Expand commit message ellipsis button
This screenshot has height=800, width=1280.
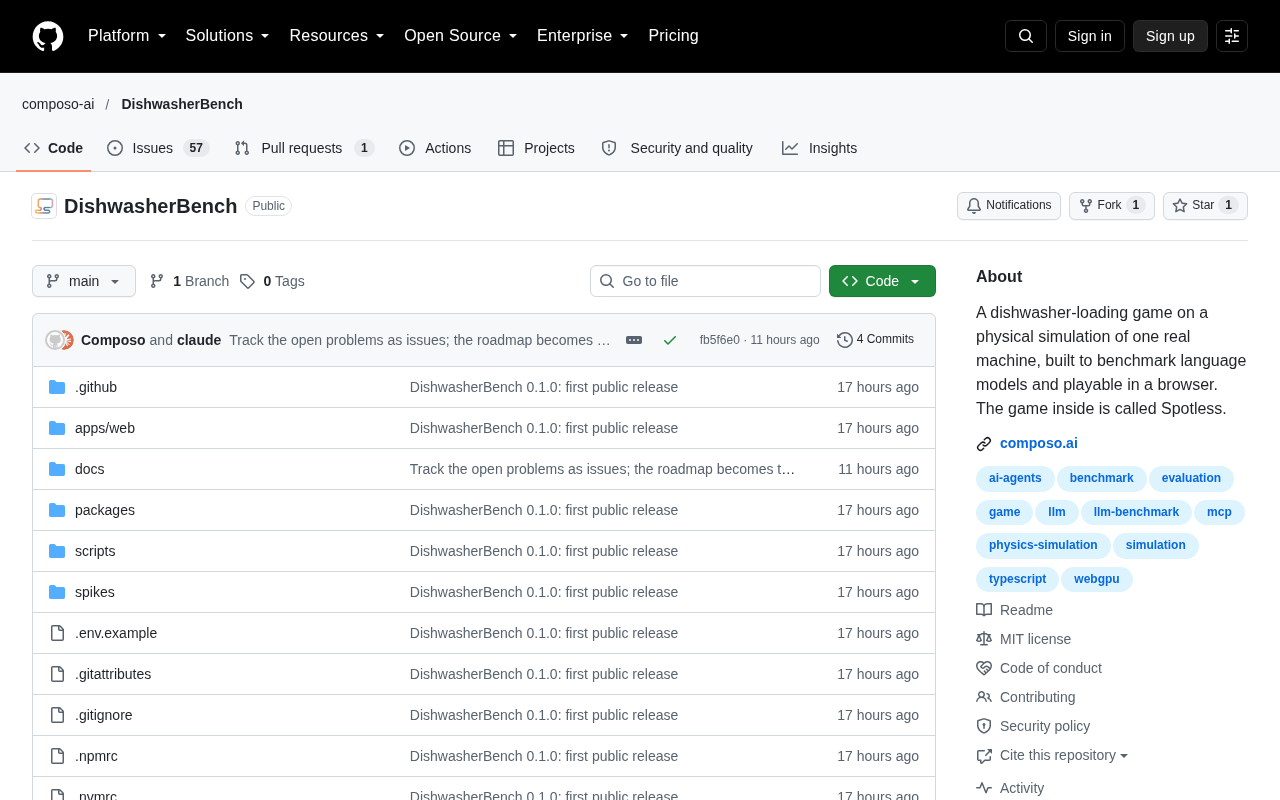(634, 340)
